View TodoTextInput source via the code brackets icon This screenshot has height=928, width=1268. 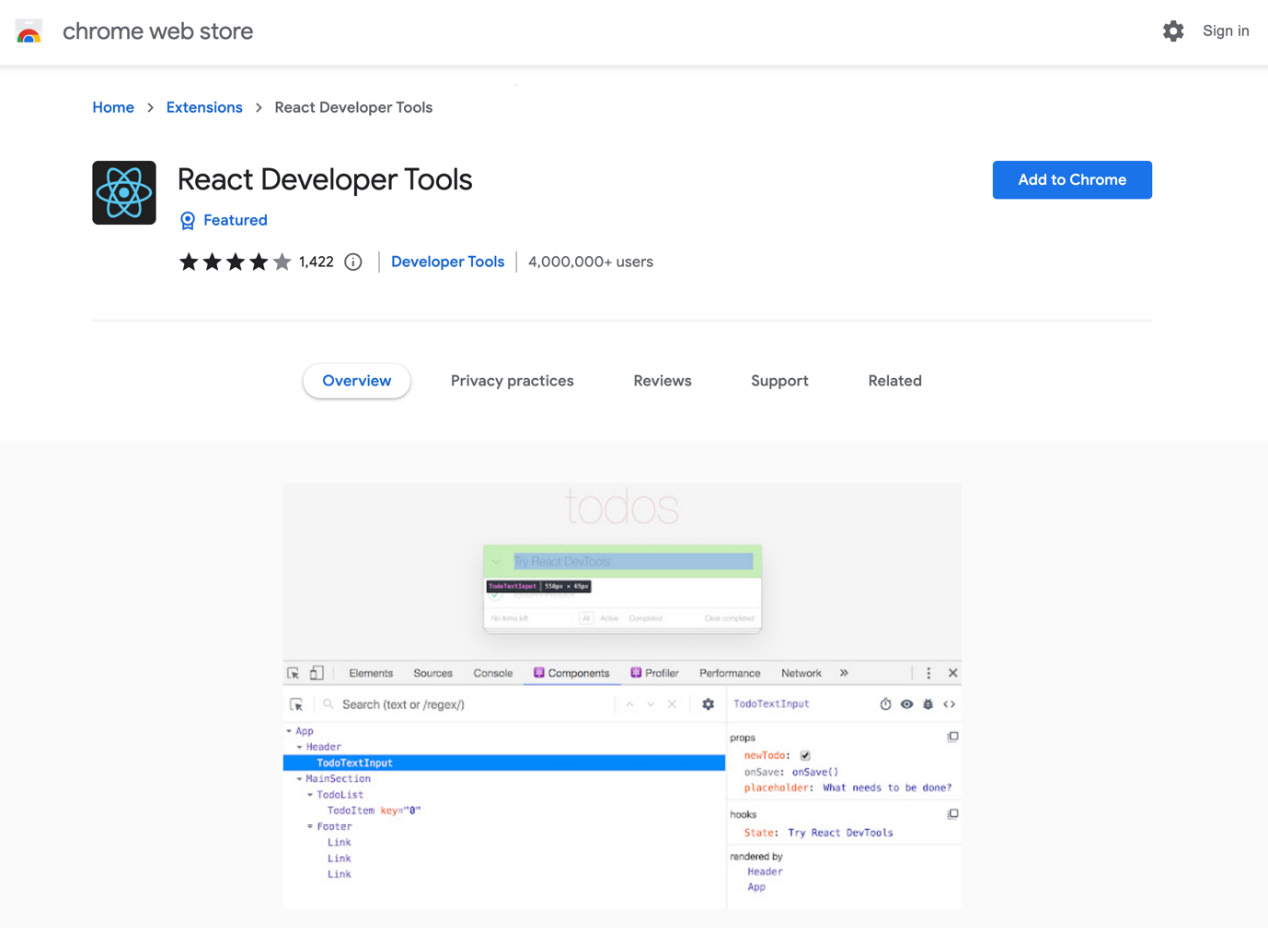949,704
